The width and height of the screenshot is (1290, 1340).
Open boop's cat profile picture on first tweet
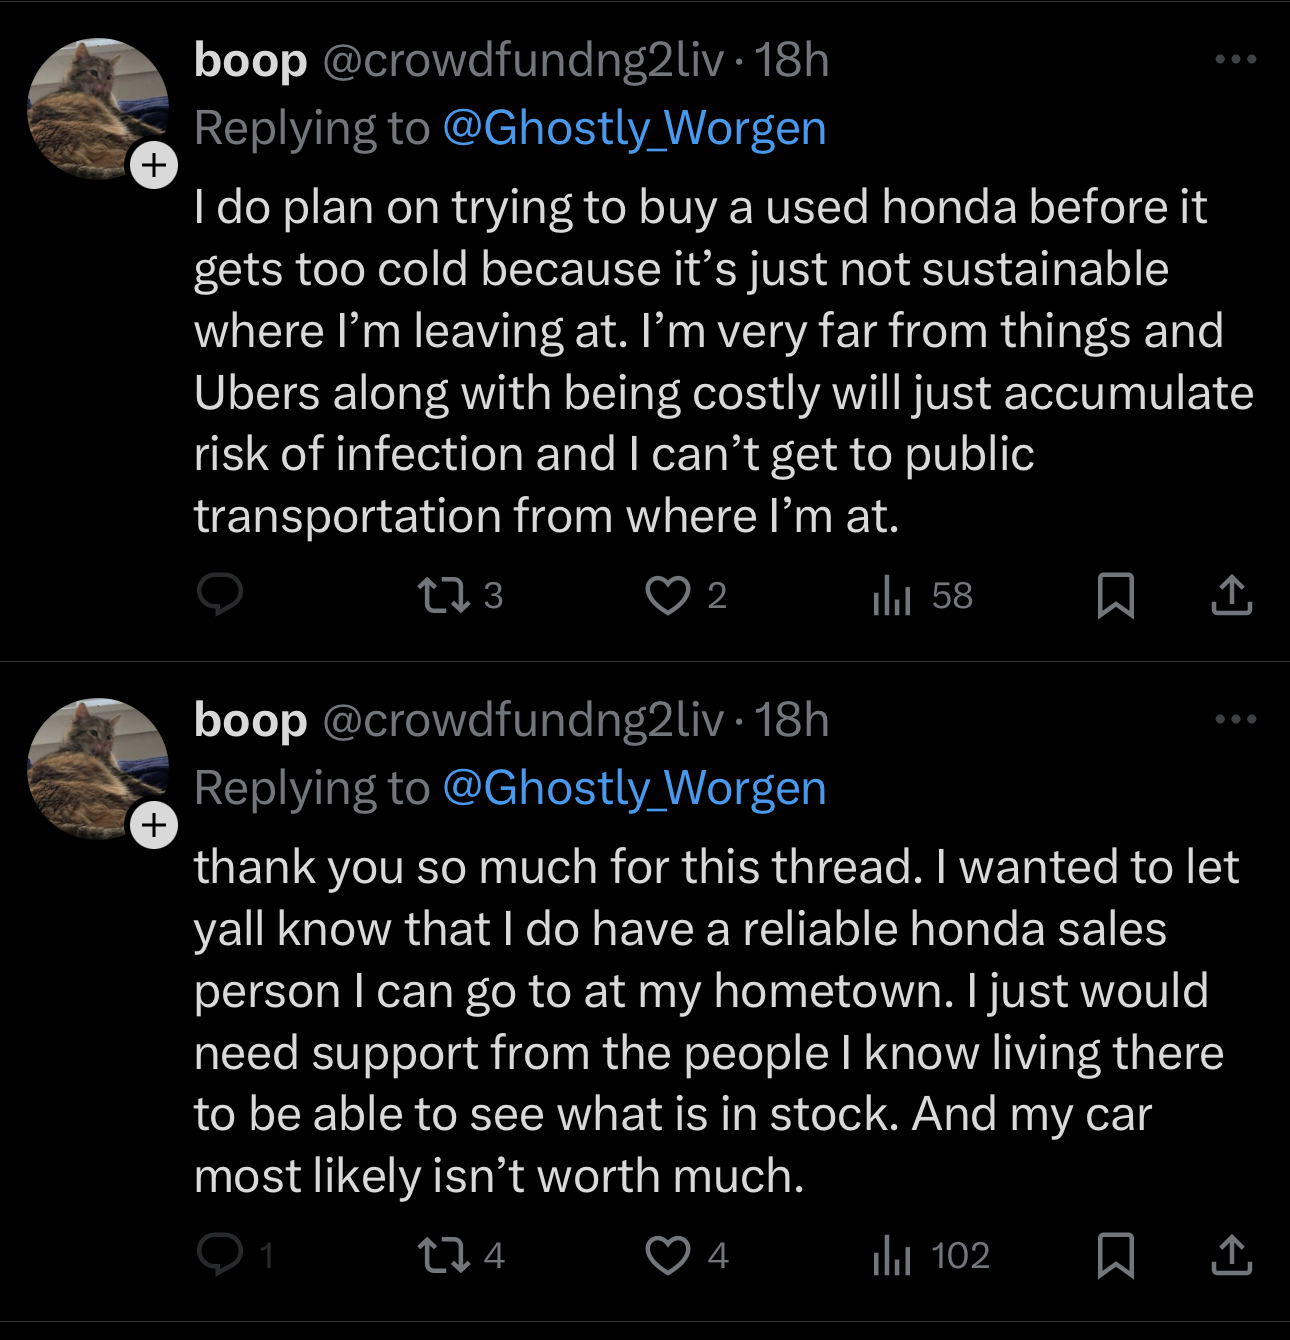98,108
